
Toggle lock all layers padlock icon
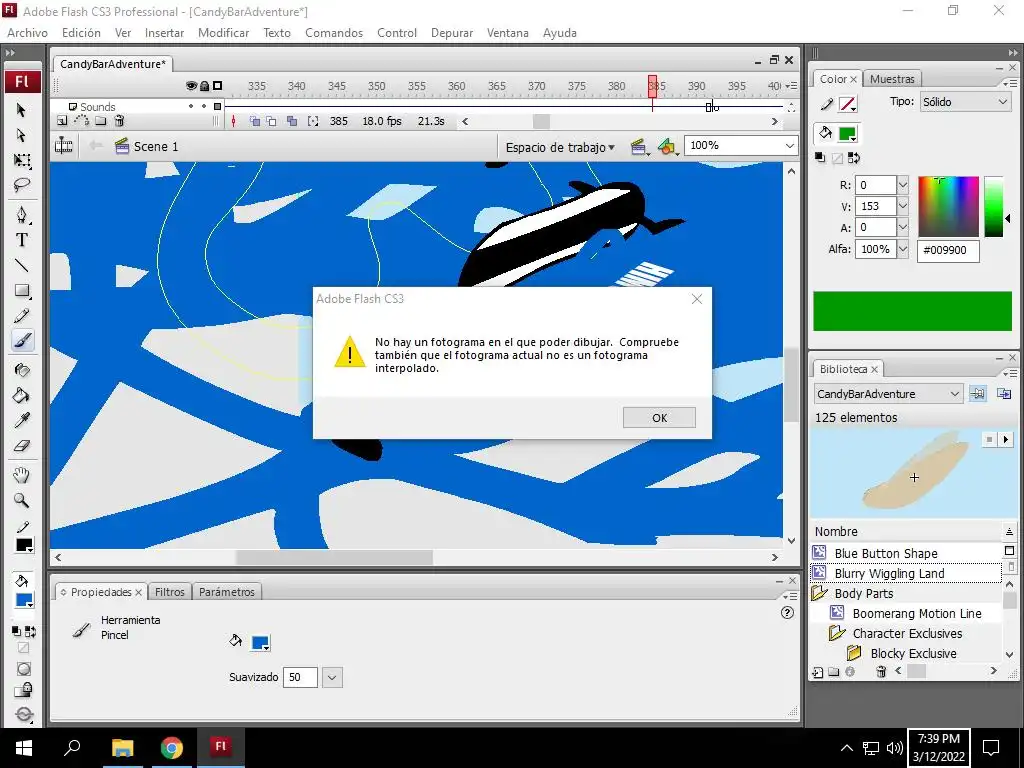coord(204,86)
